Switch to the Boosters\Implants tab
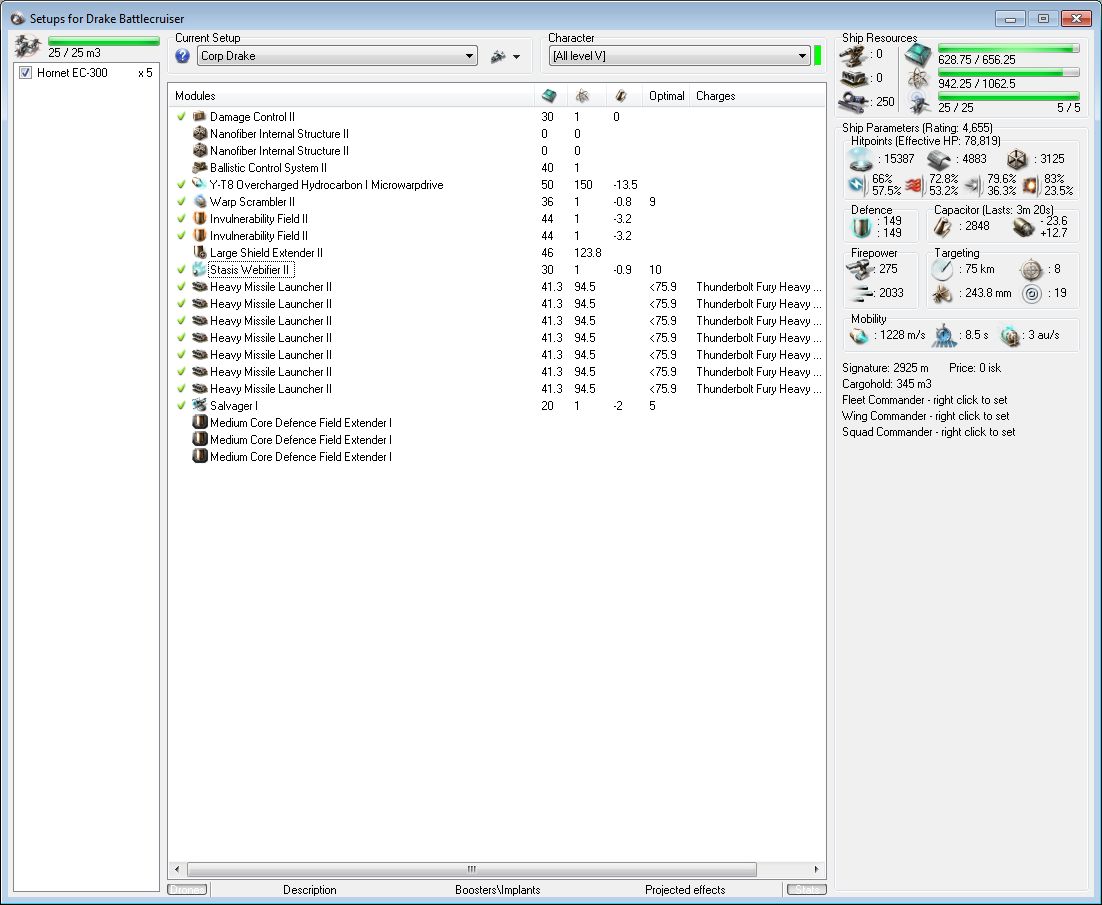 [x=497, y=890]
